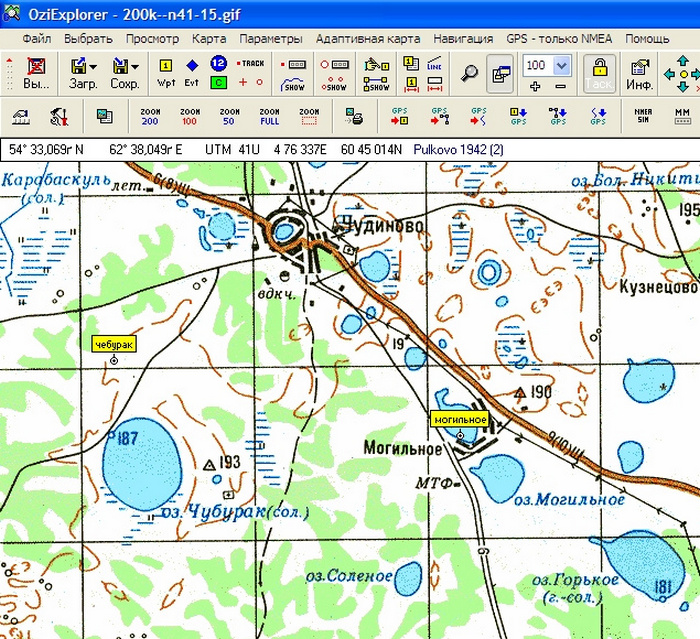The width and height of the screenshot is (700, 639).
Task: Click the plus zoom in button
Action: pyautogui.click(x=535, y=86)
